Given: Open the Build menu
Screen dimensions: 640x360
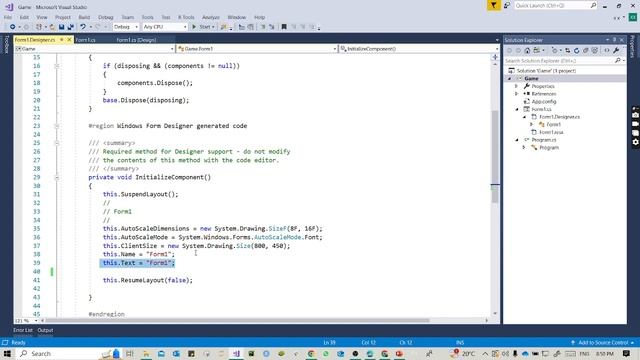Looking at the screenshot, I should coord(84,17).
